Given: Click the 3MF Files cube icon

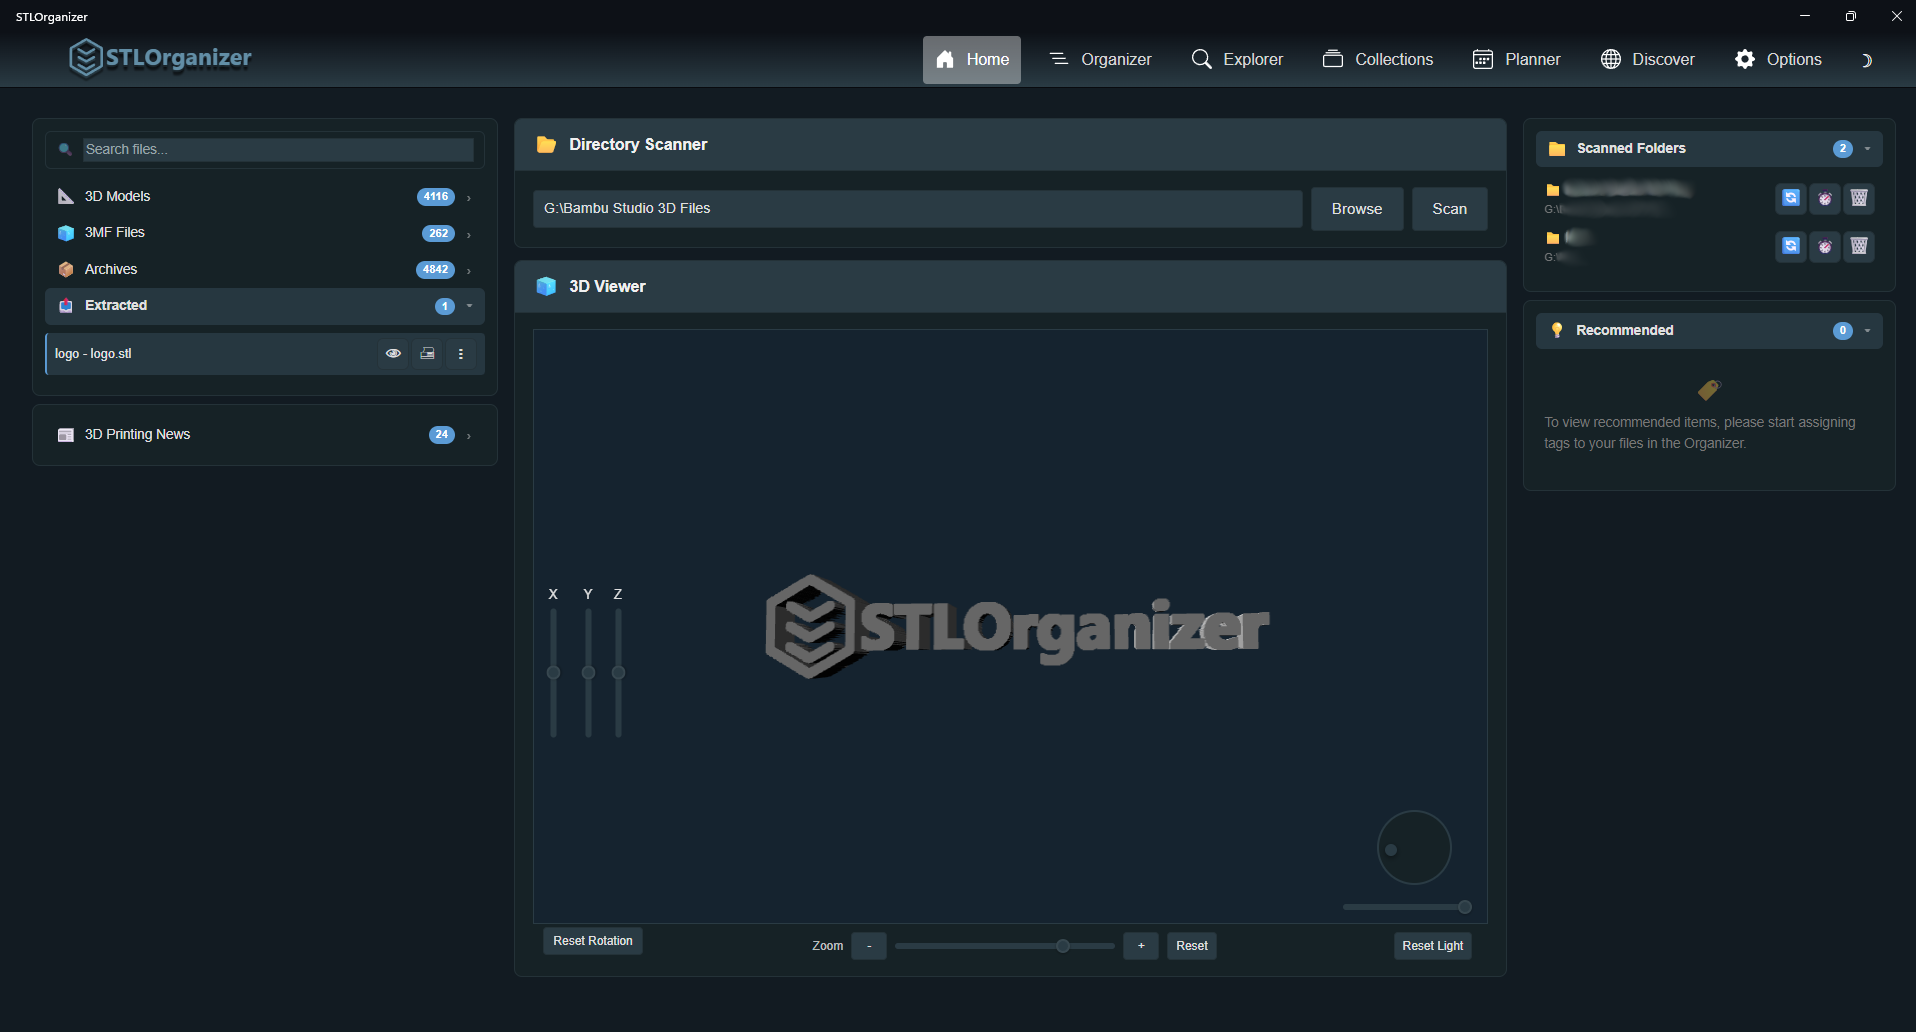Looking at the screenshot, I should click(65, 232).
